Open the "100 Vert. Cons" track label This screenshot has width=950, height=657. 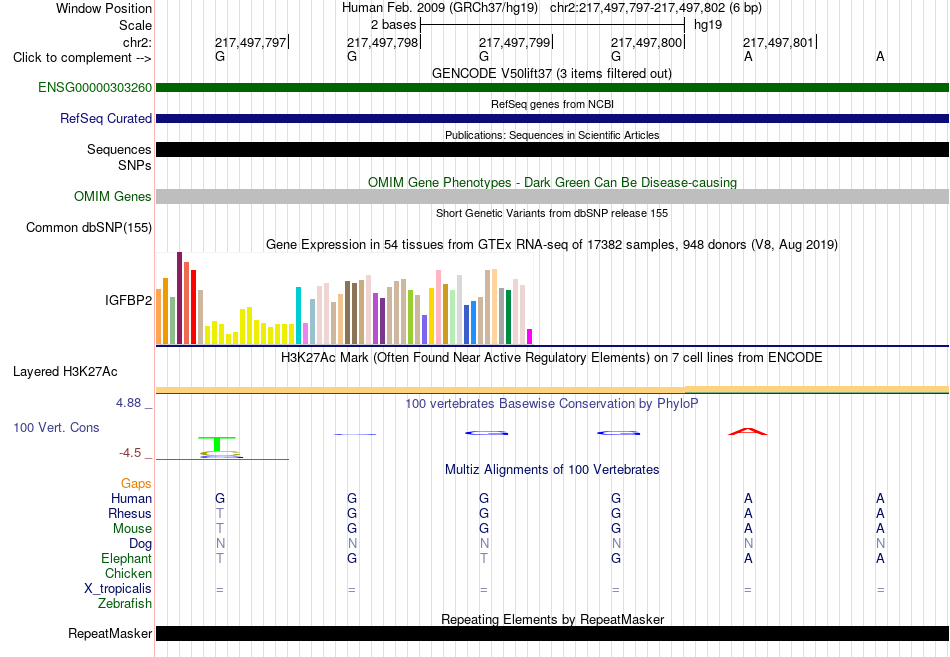click(x=56, y=427)
